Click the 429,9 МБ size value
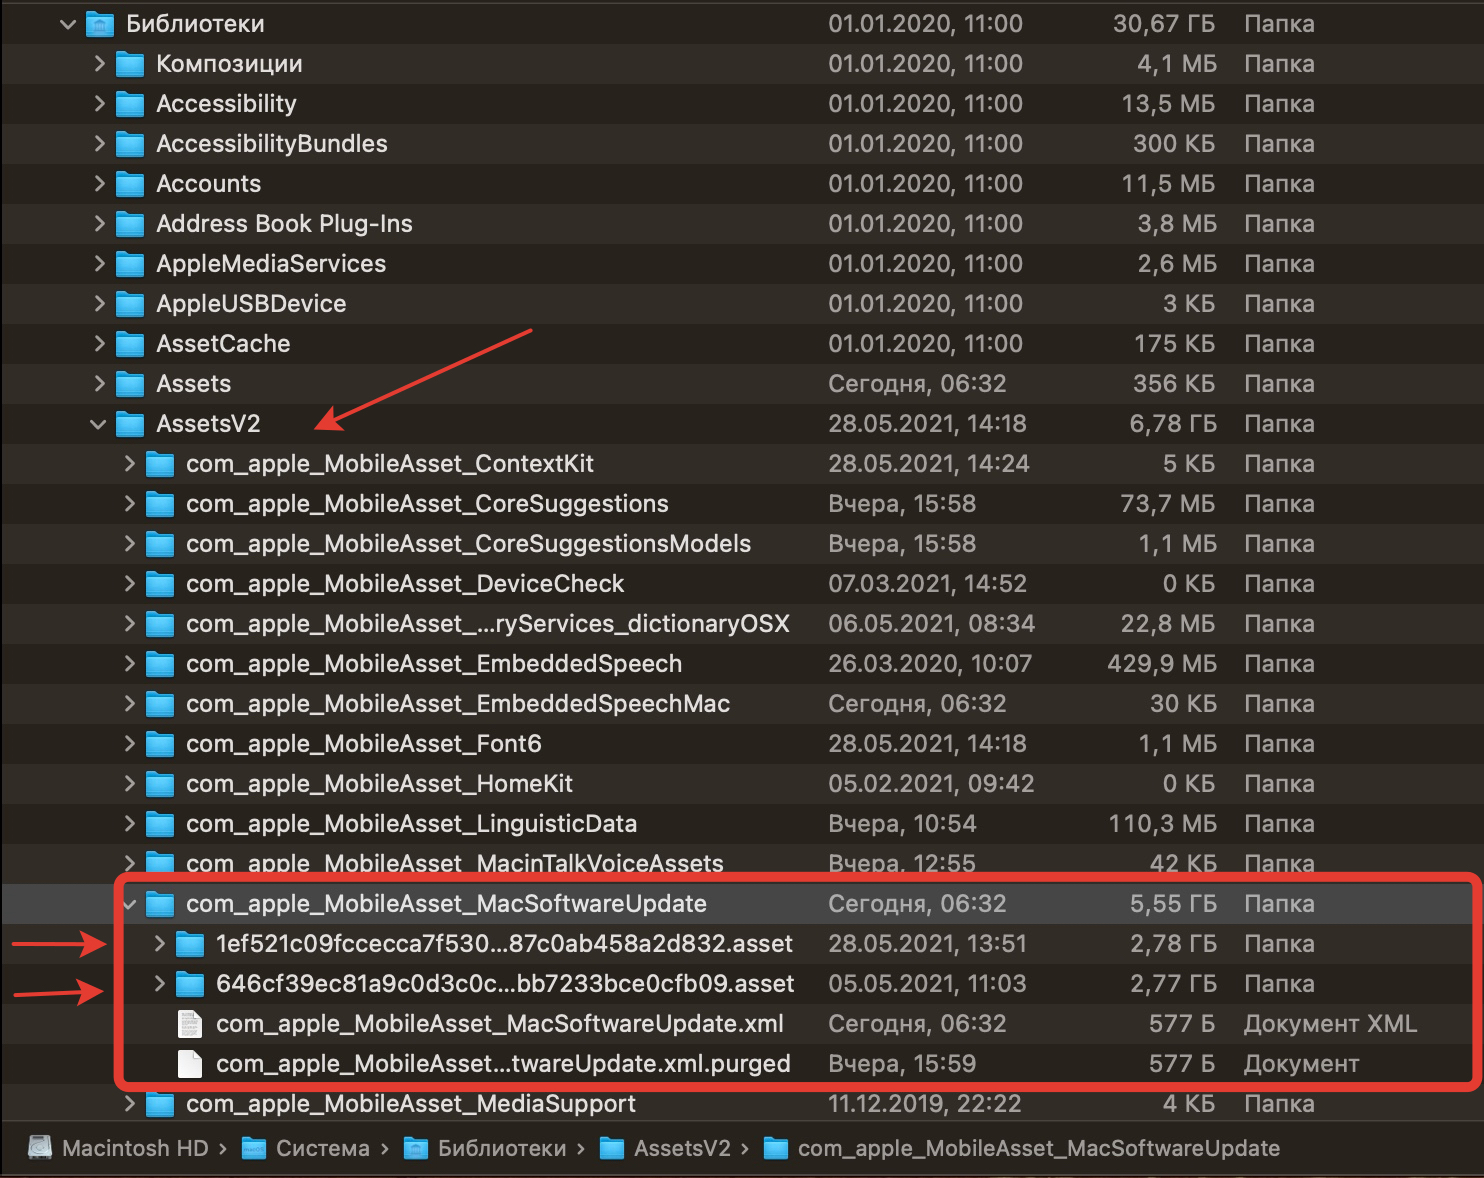This screenshot has height=1178, width=1484. coord(1162,664)
